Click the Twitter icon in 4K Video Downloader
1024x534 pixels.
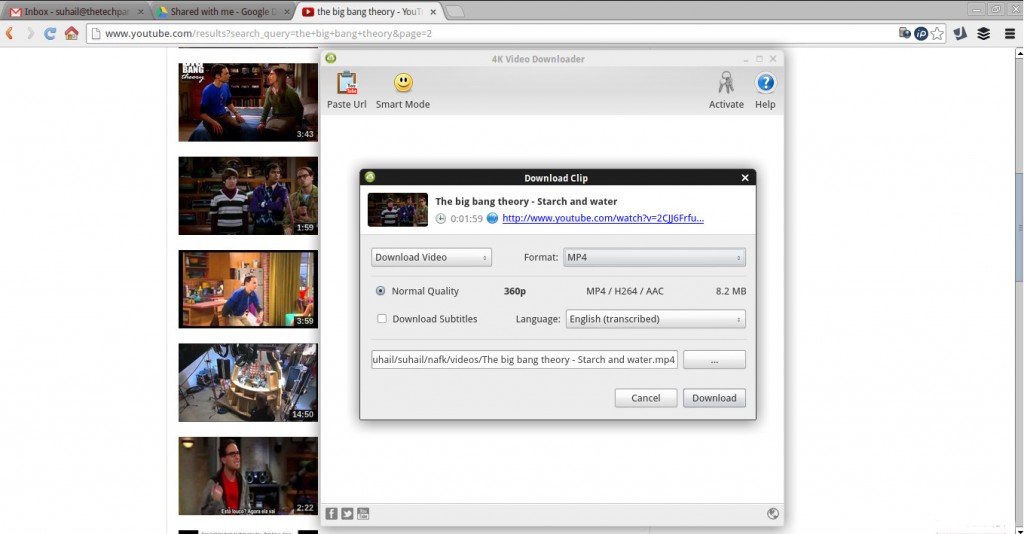(347, 514)
